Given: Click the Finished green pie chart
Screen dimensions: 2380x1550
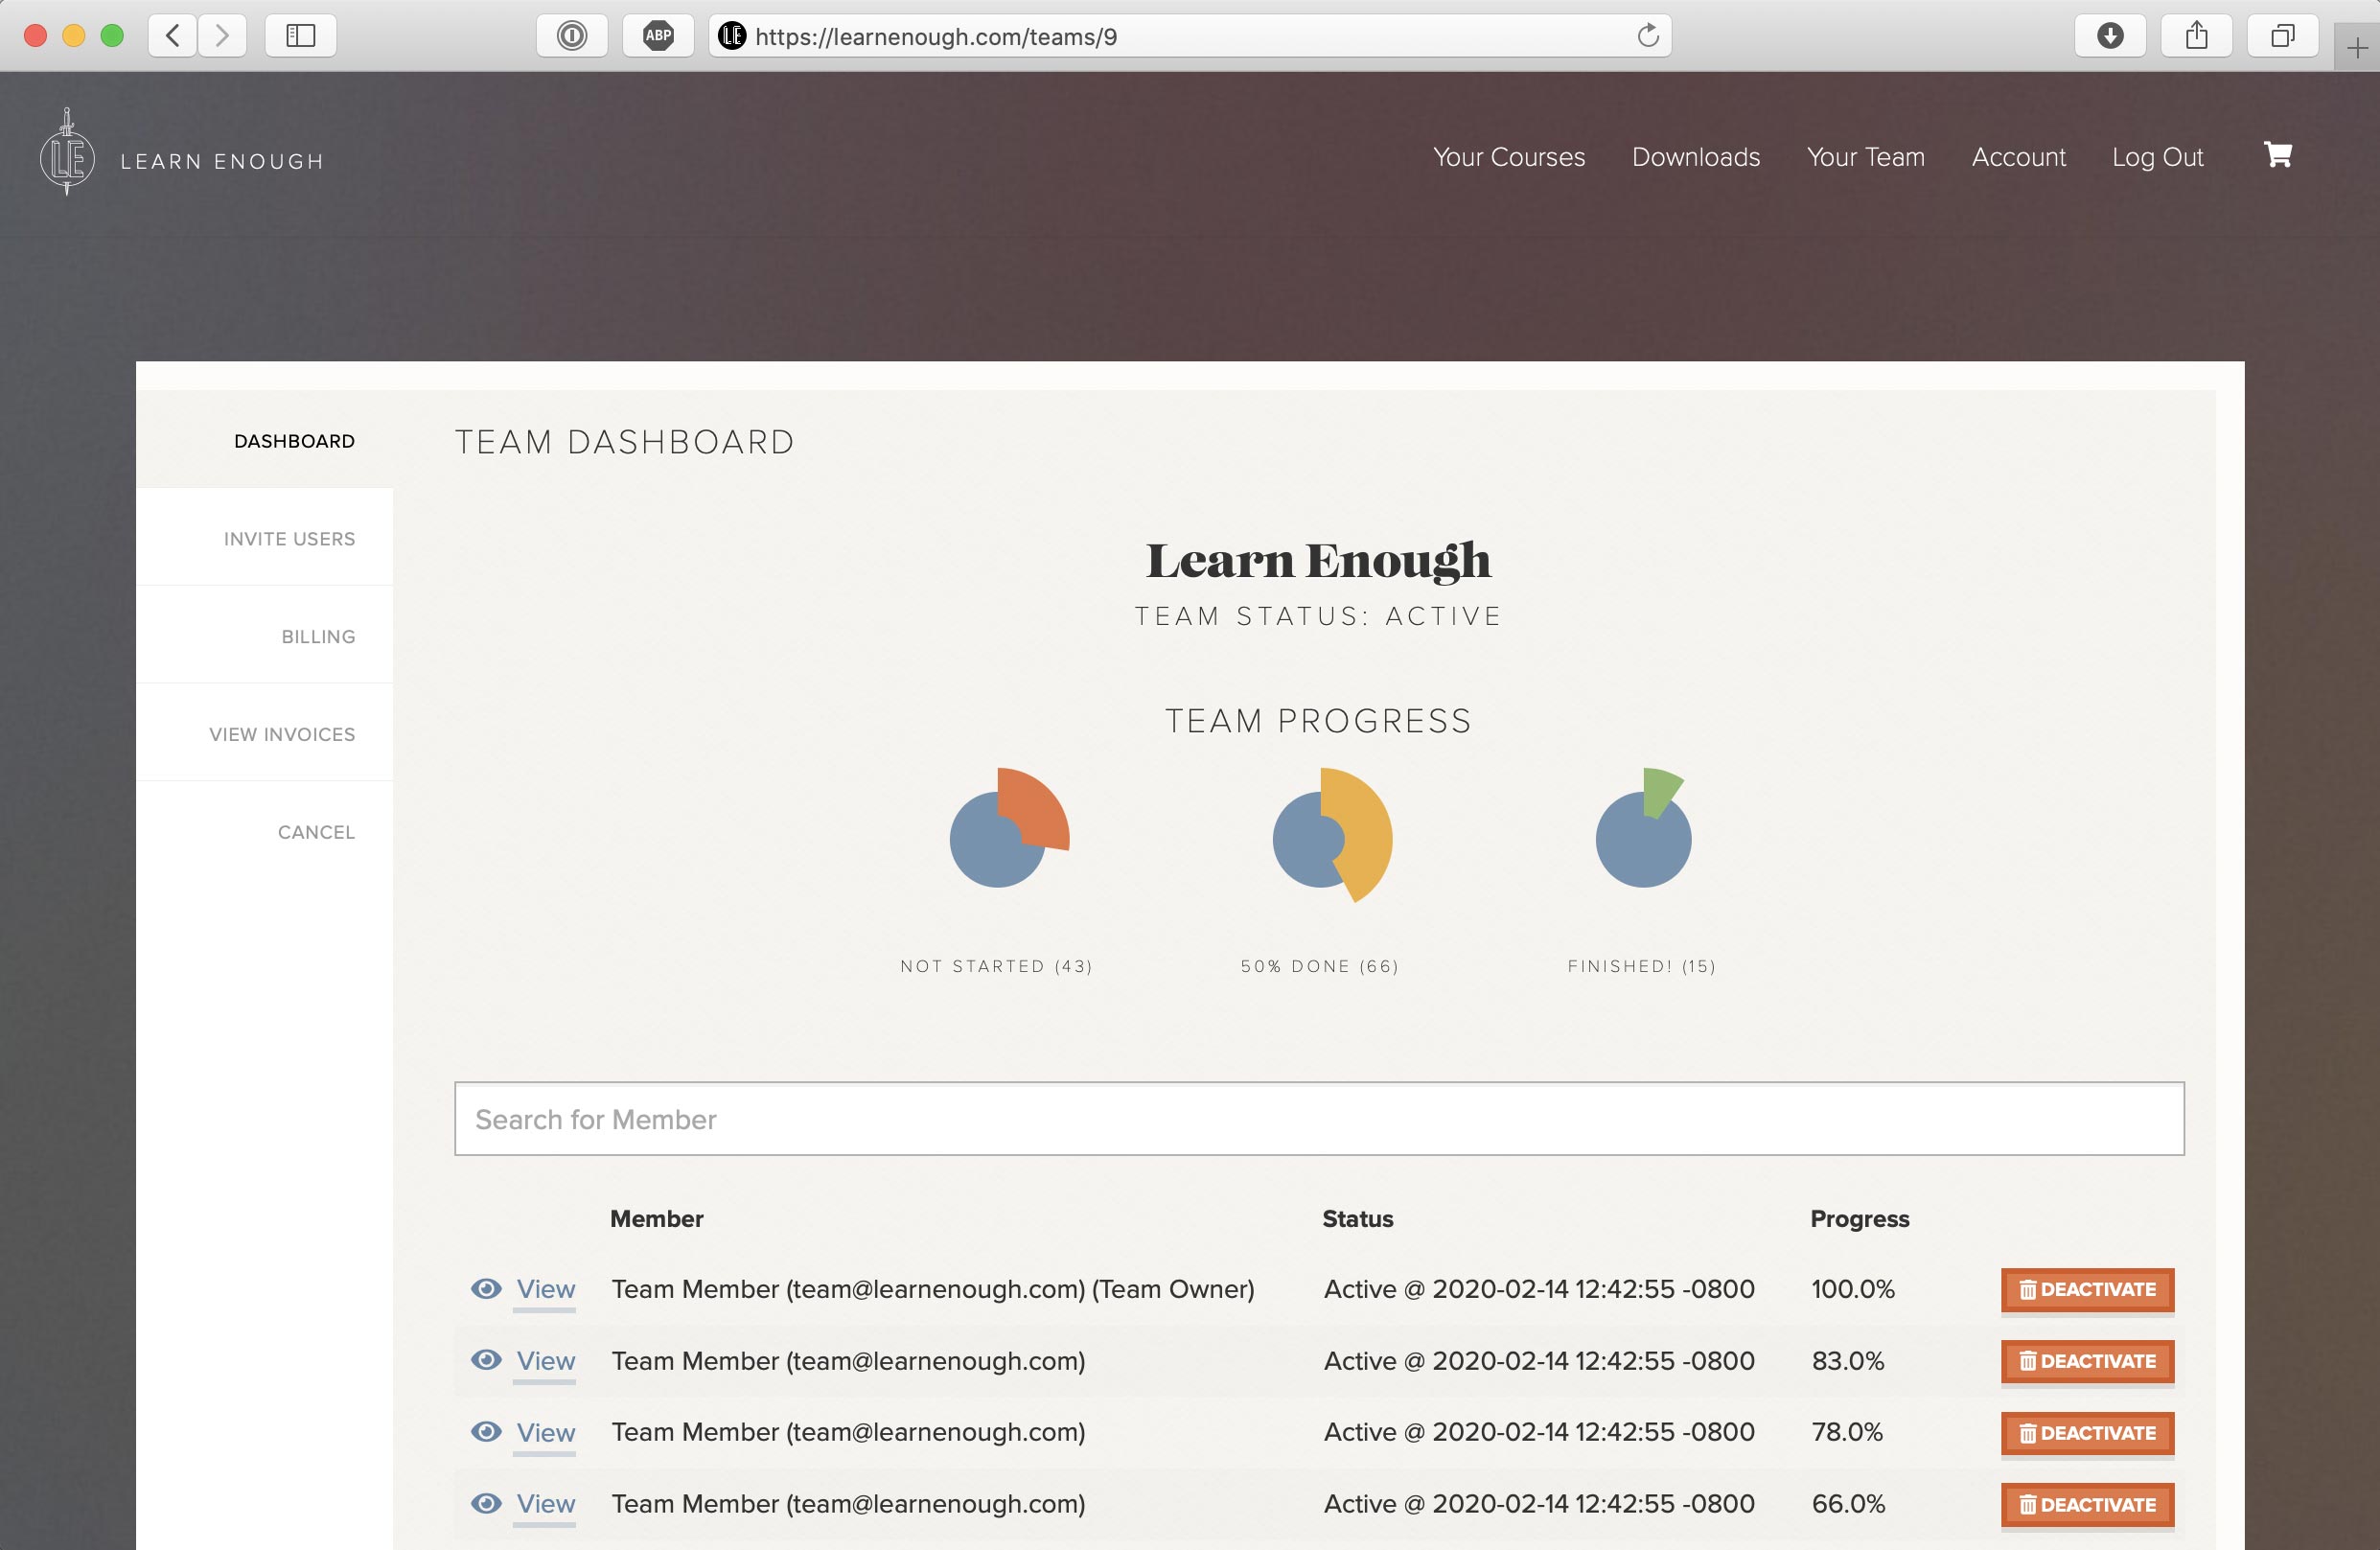Looking at the screenshot, I should [x=1643, y=828].
